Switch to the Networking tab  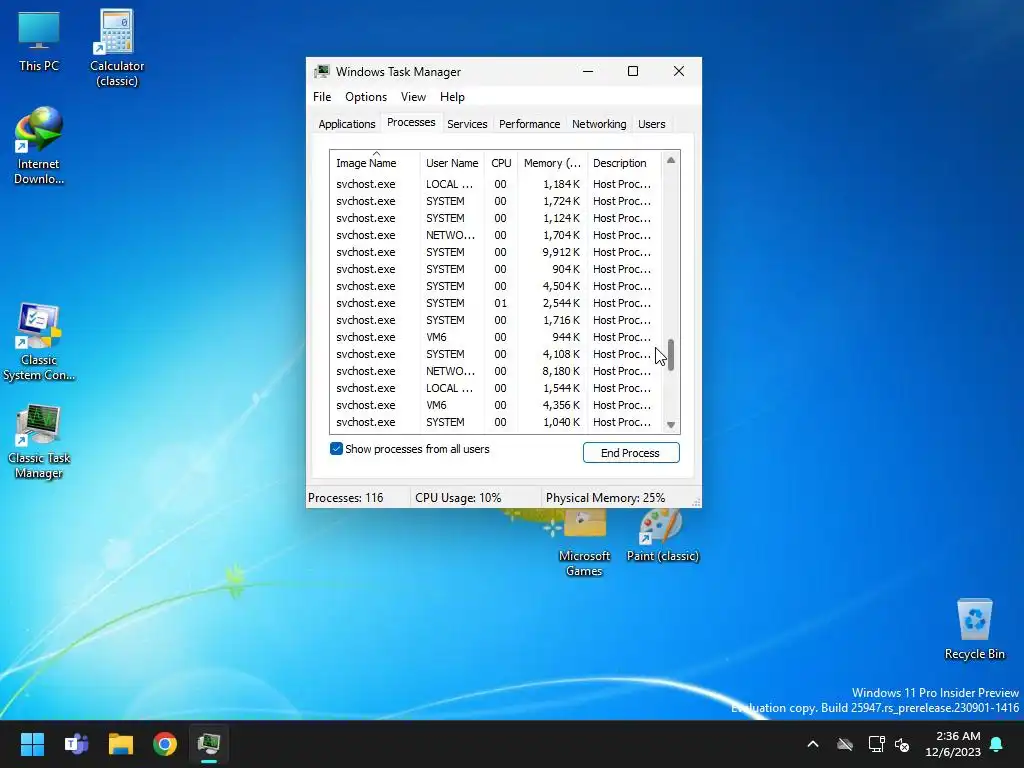click(599, 124)
